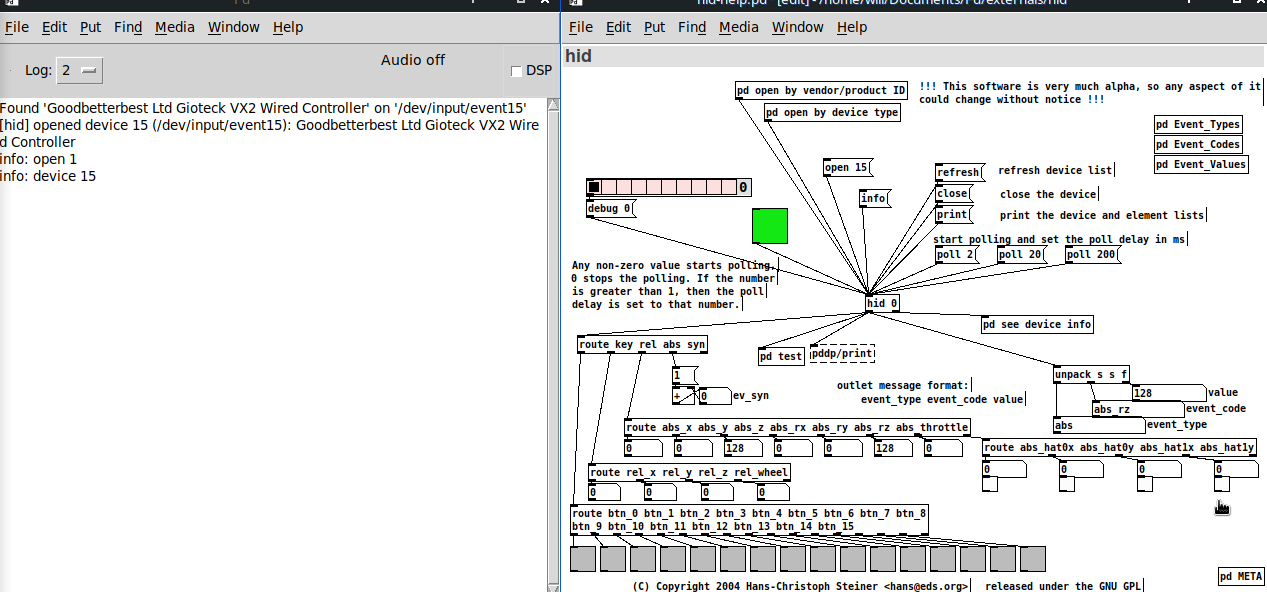Click the "refresh" message box
The height and width of the screenshot is (592, 1267).
[x=958, y=172]
